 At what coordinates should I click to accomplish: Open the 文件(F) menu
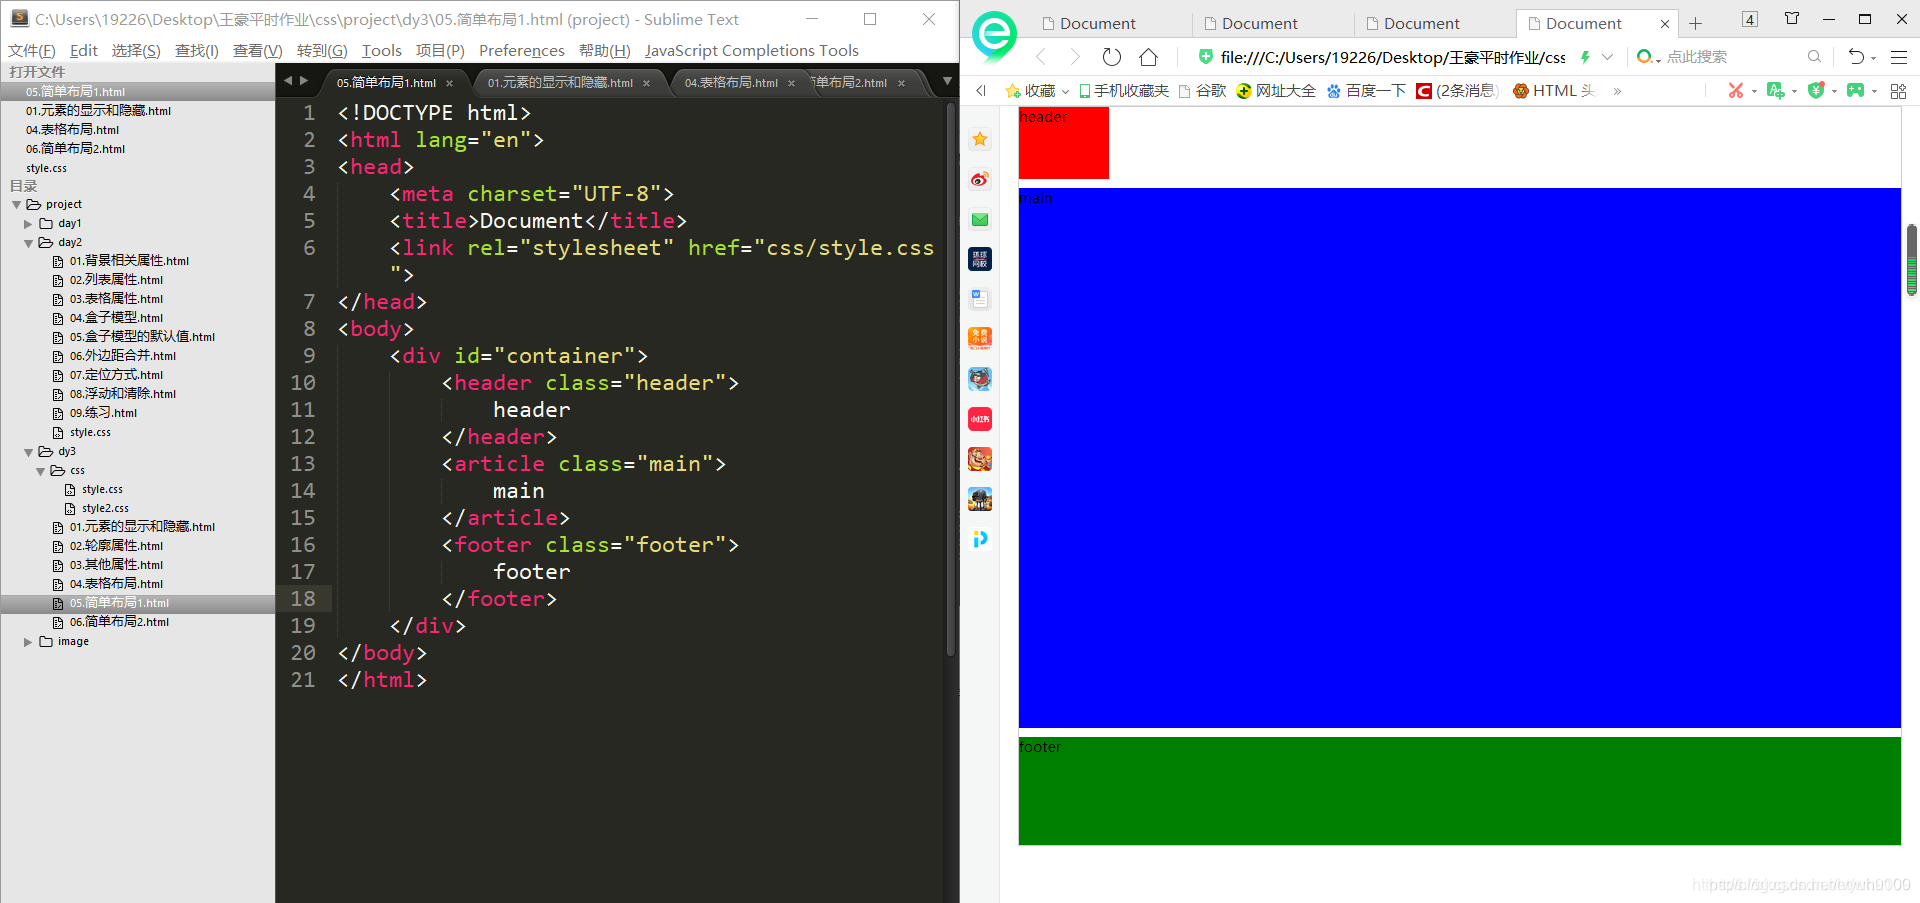click(x=32, y=51)
